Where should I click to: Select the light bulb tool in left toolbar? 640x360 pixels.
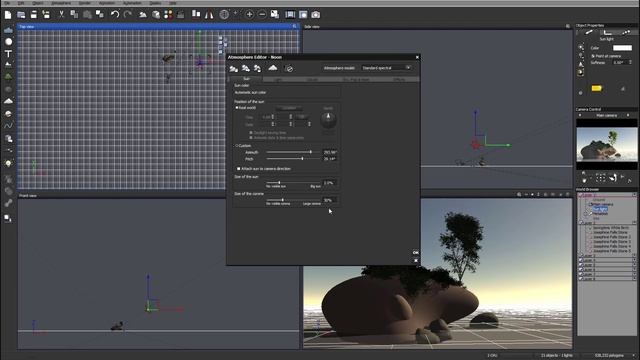tap(8, 163)
